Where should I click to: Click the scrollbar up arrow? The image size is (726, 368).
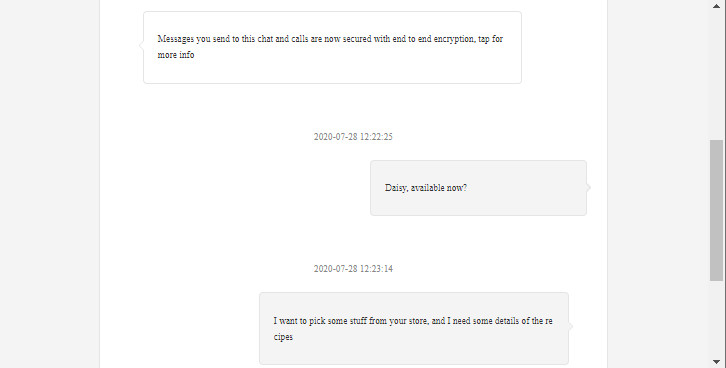tap(716, 6)
